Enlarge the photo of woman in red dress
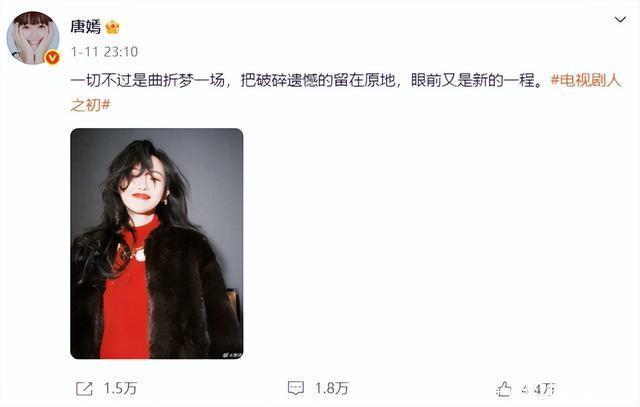This screenshot has height=407, width=640. 157,244
